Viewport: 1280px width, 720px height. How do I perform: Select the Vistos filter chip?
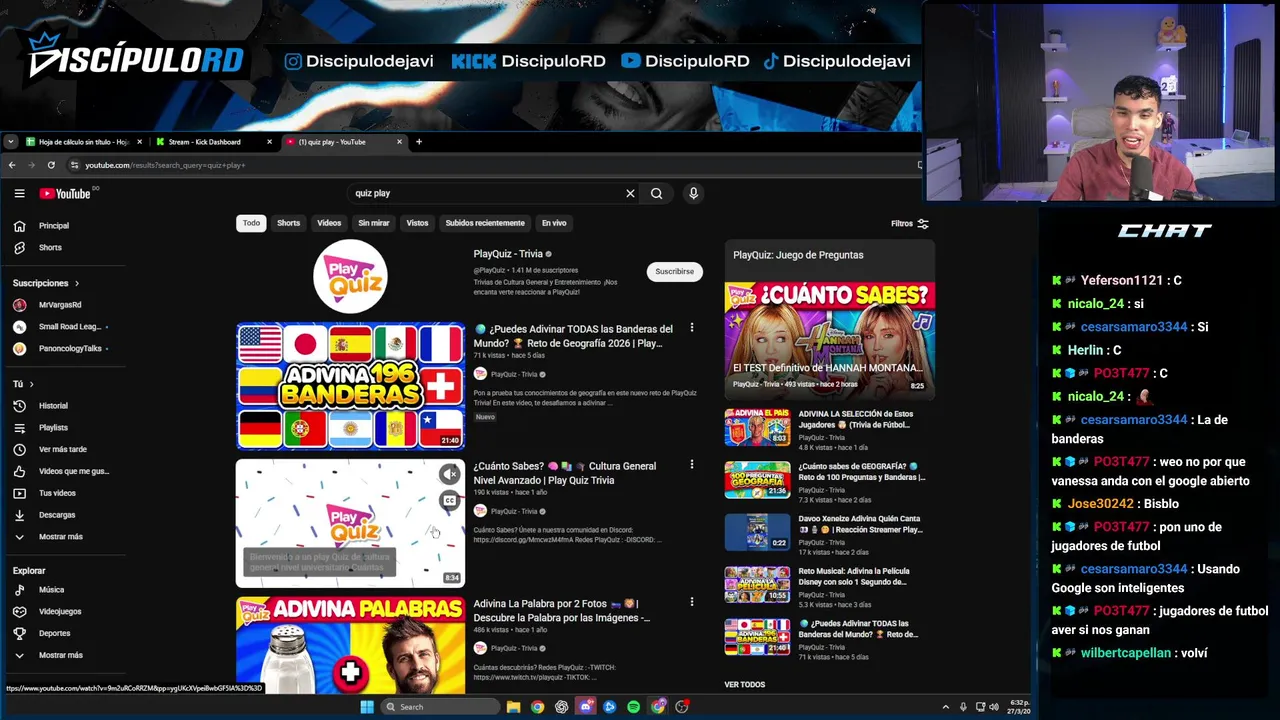[x=417, y=223]
